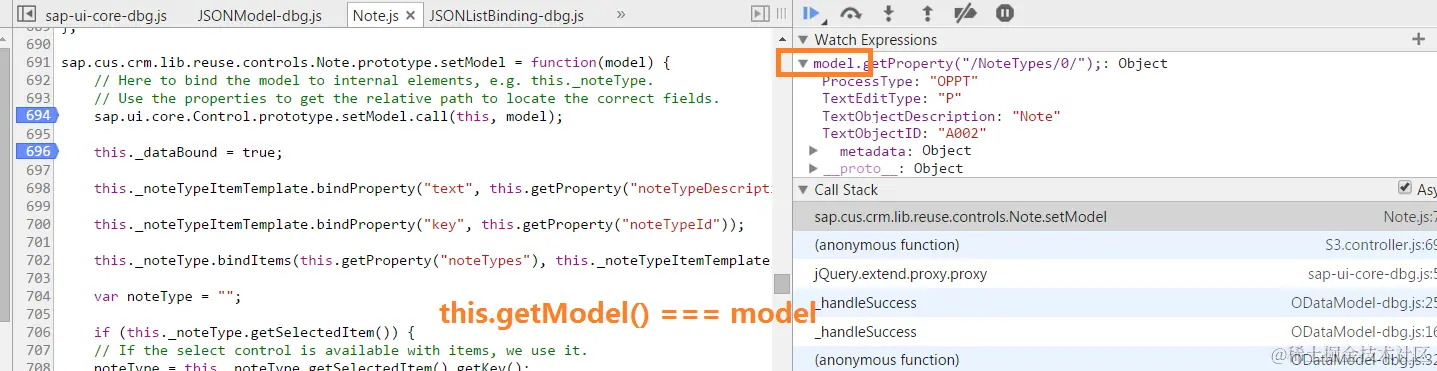This screenshot has height=371, width=1437.
Task: Set a breakpoint on line number 700
Action: click(x=38, y=224)
